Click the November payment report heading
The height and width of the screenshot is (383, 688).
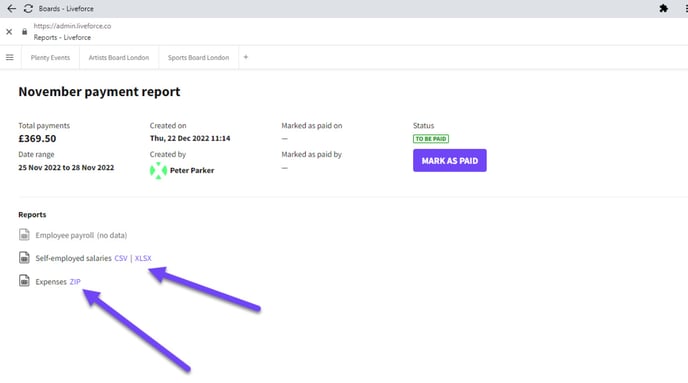click(99, 92)
